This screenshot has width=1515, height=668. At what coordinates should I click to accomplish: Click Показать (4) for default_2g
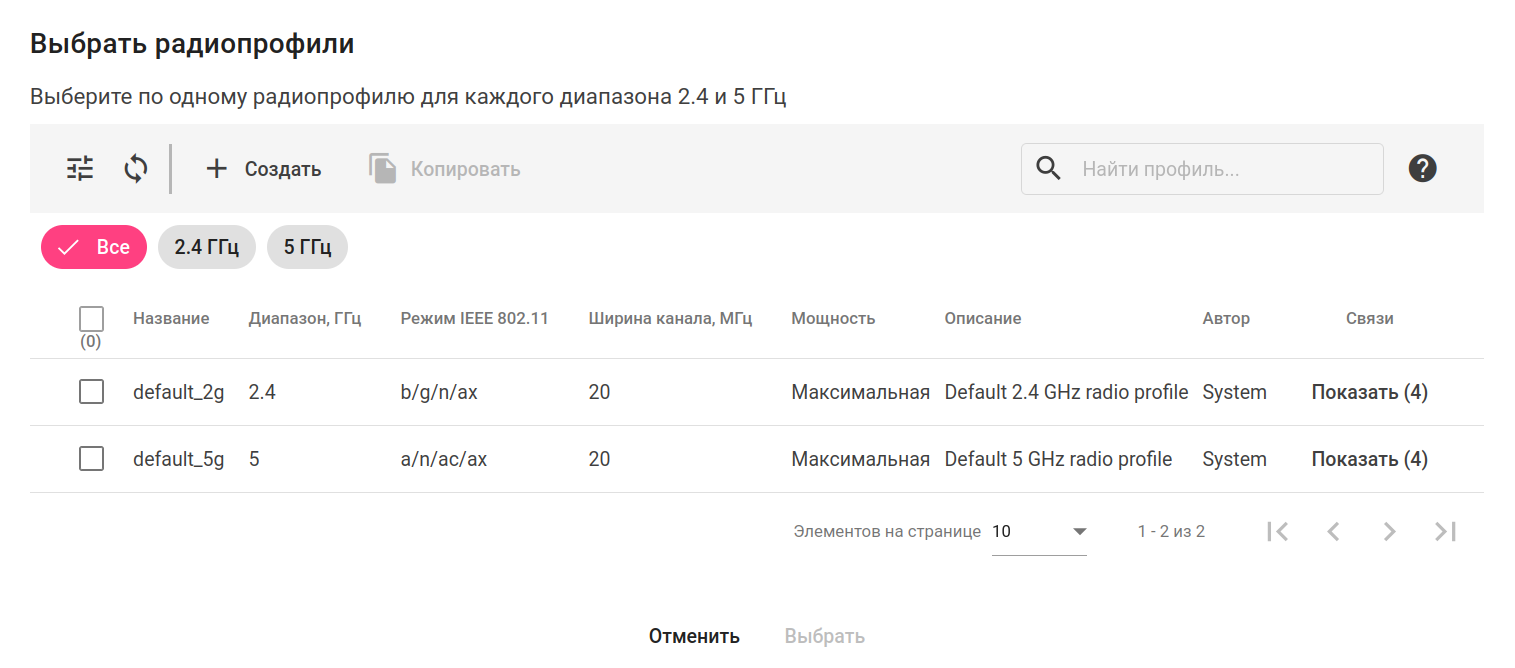(1369, 392)
